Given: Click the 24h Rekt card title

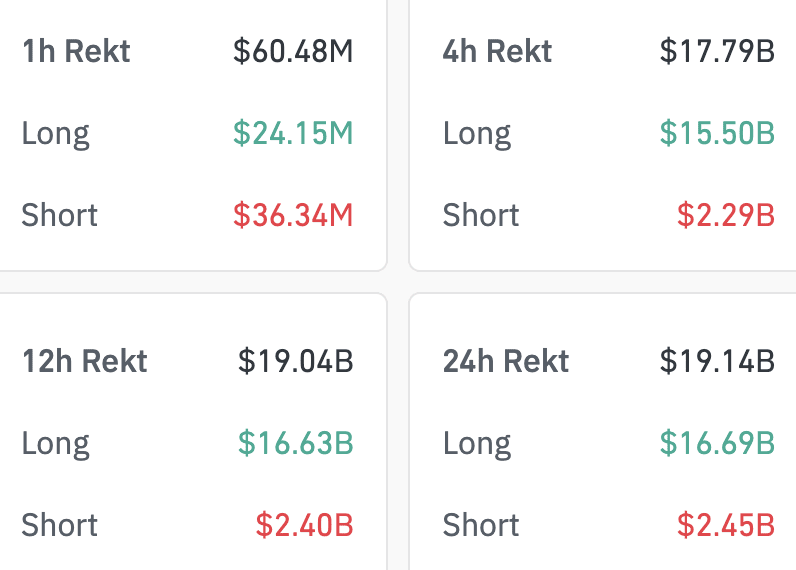Looking at the screenshot, I should pyautogui.click(x=506, y=361).
